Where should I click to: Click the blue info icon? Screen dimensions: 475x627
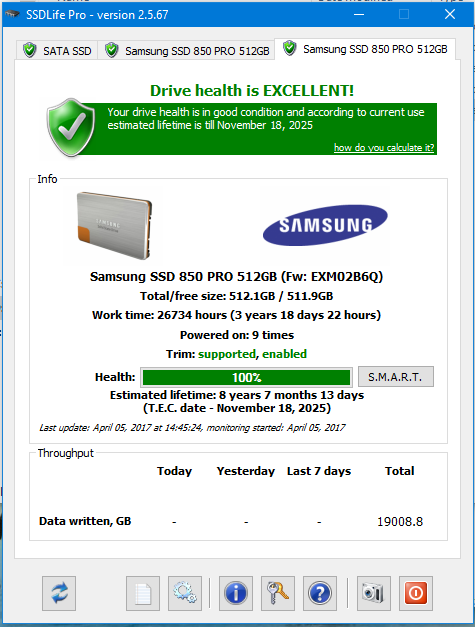click(236, 593)
